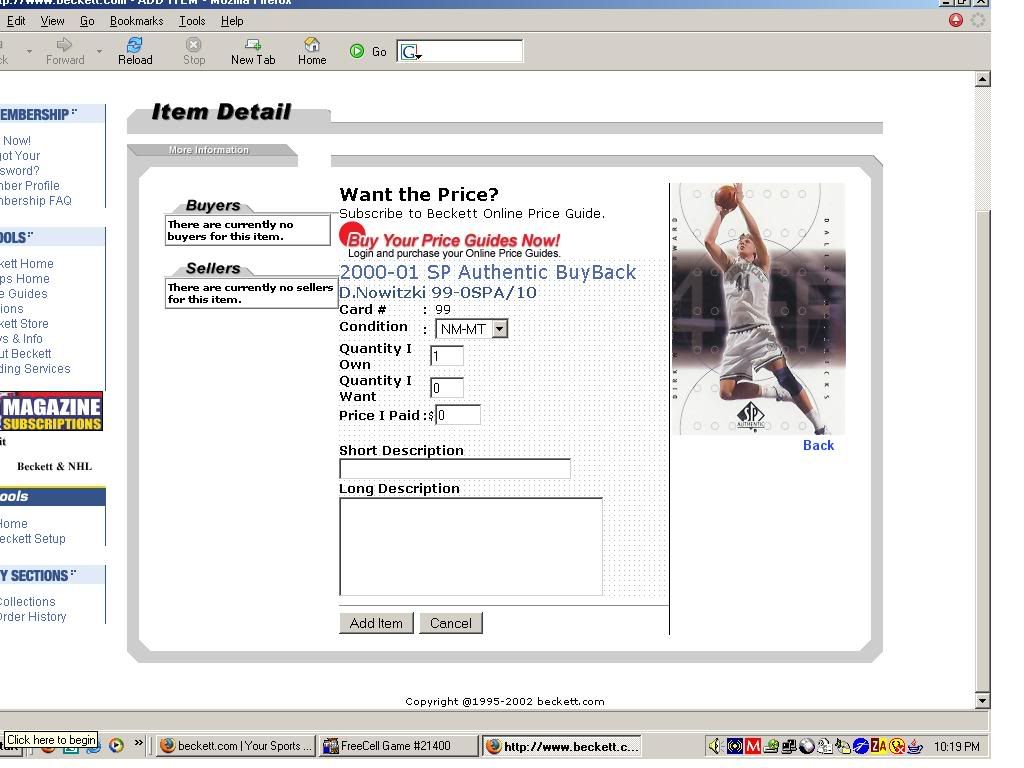Click the Collections sidebar link

point(27,601)
